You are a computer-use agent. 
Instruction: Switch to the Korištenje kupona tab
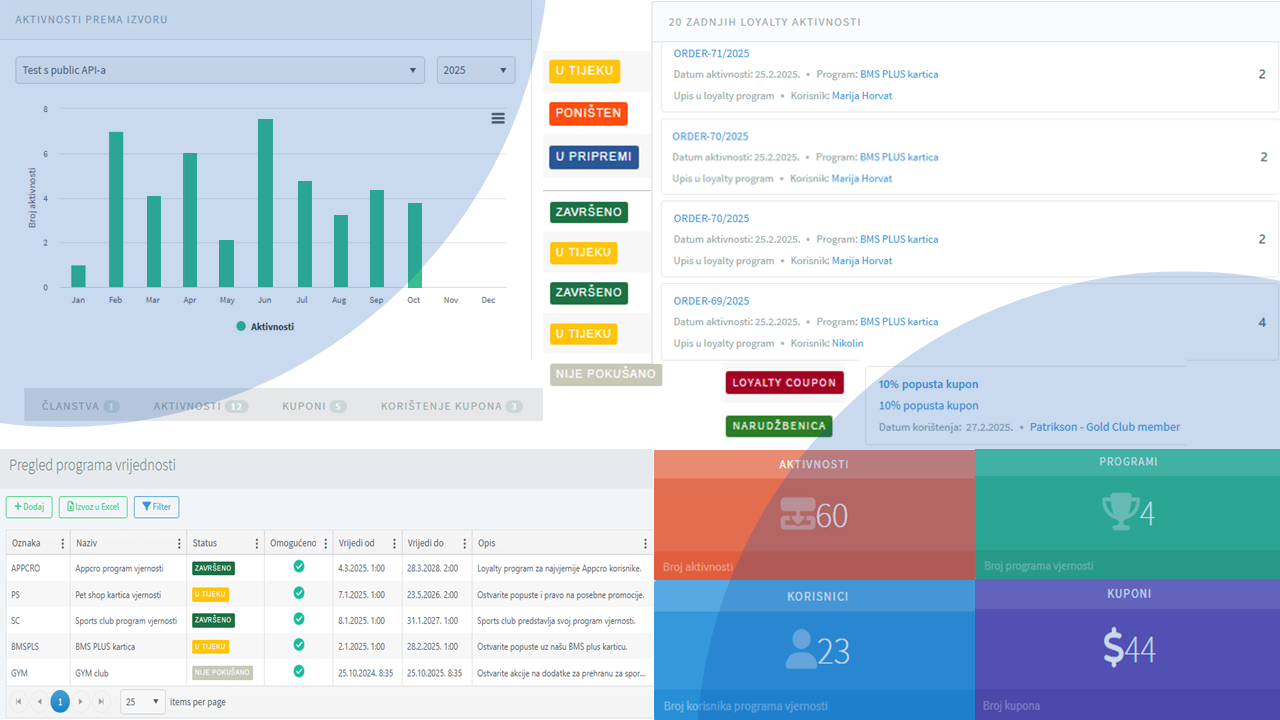[x=452, y=406]
